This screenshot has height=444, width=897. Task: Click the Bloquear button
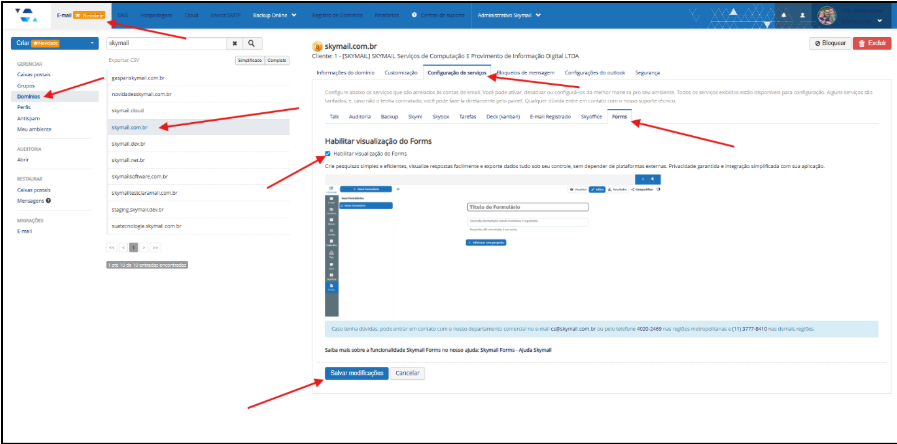tap(829, 44)
